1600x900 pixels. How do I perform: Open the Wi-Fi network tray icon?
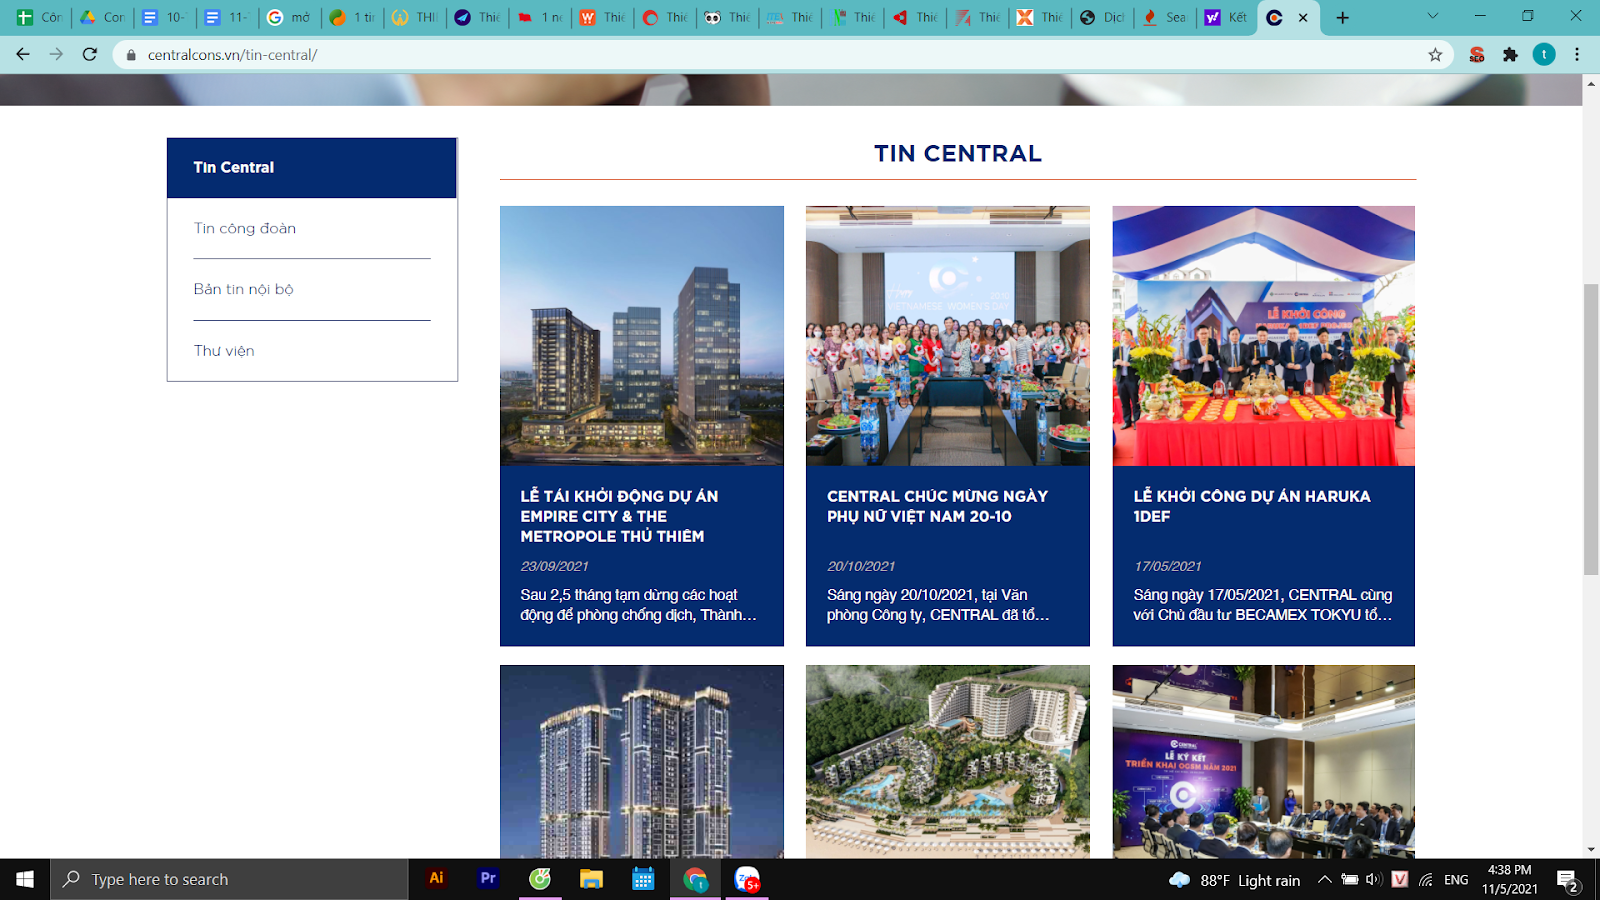(1426, 880)
